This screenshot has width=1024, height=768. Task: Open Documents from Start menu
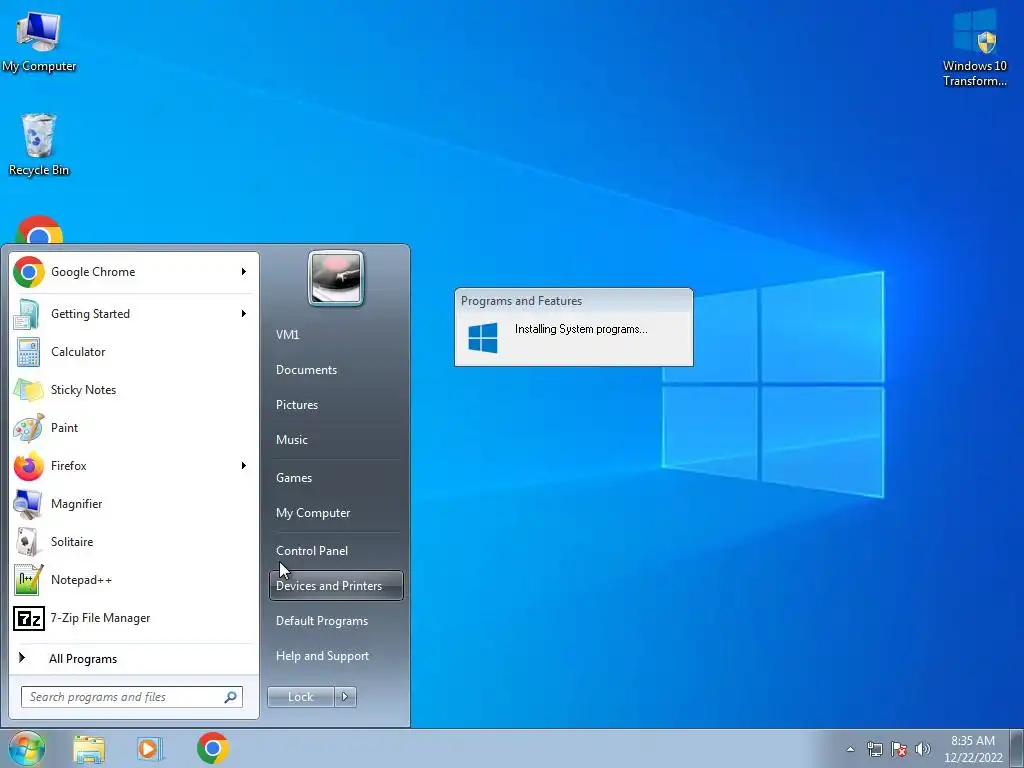306,370
